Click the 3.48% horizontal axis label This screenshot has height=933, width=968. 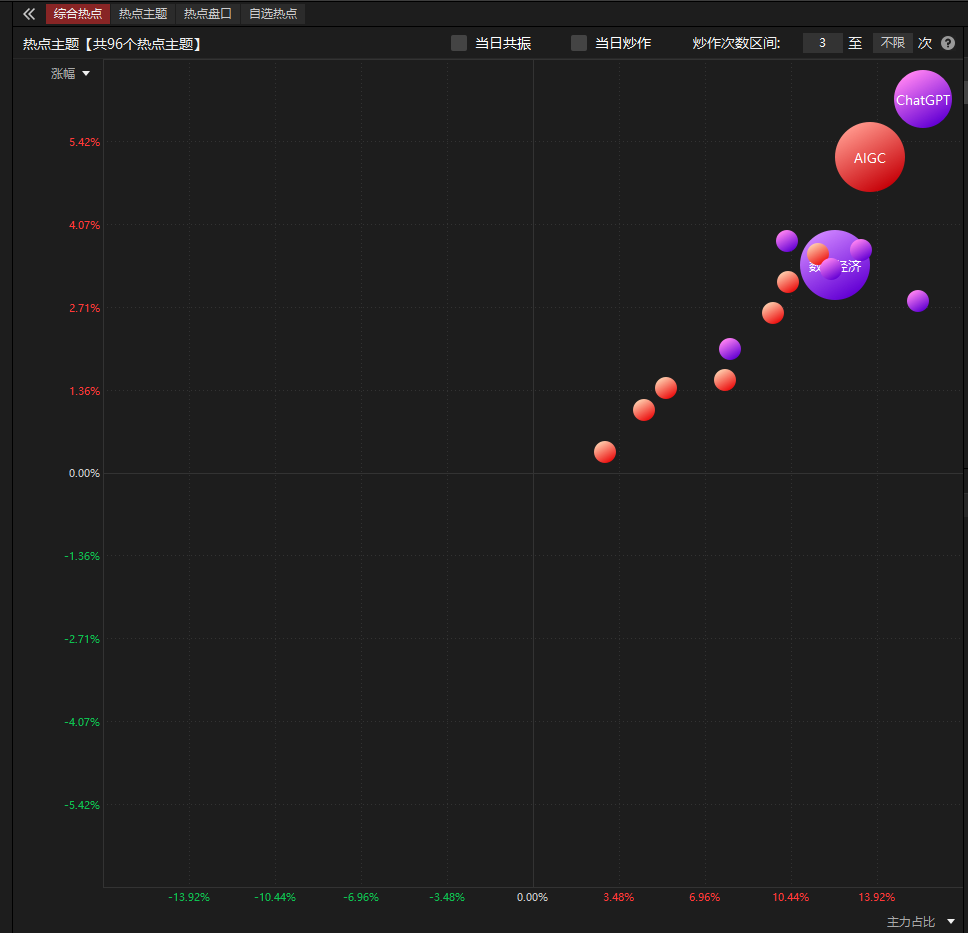[619, 897]
